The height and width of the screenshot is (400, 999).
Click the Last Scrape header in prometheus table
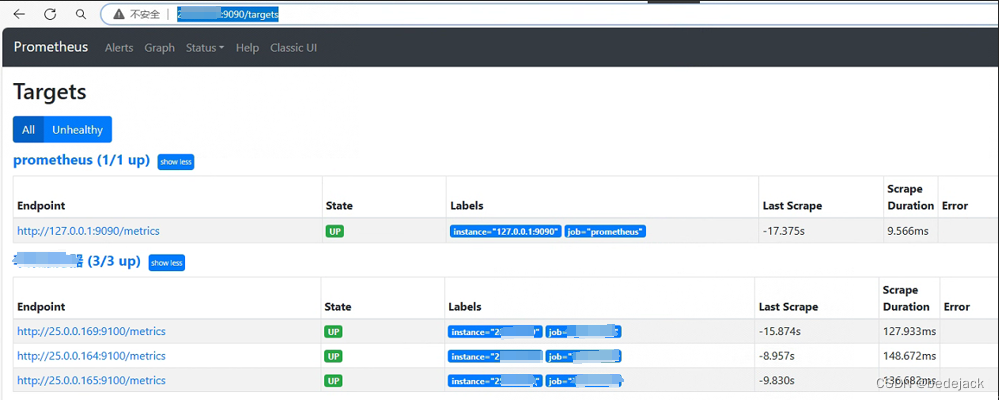point(792,206)
